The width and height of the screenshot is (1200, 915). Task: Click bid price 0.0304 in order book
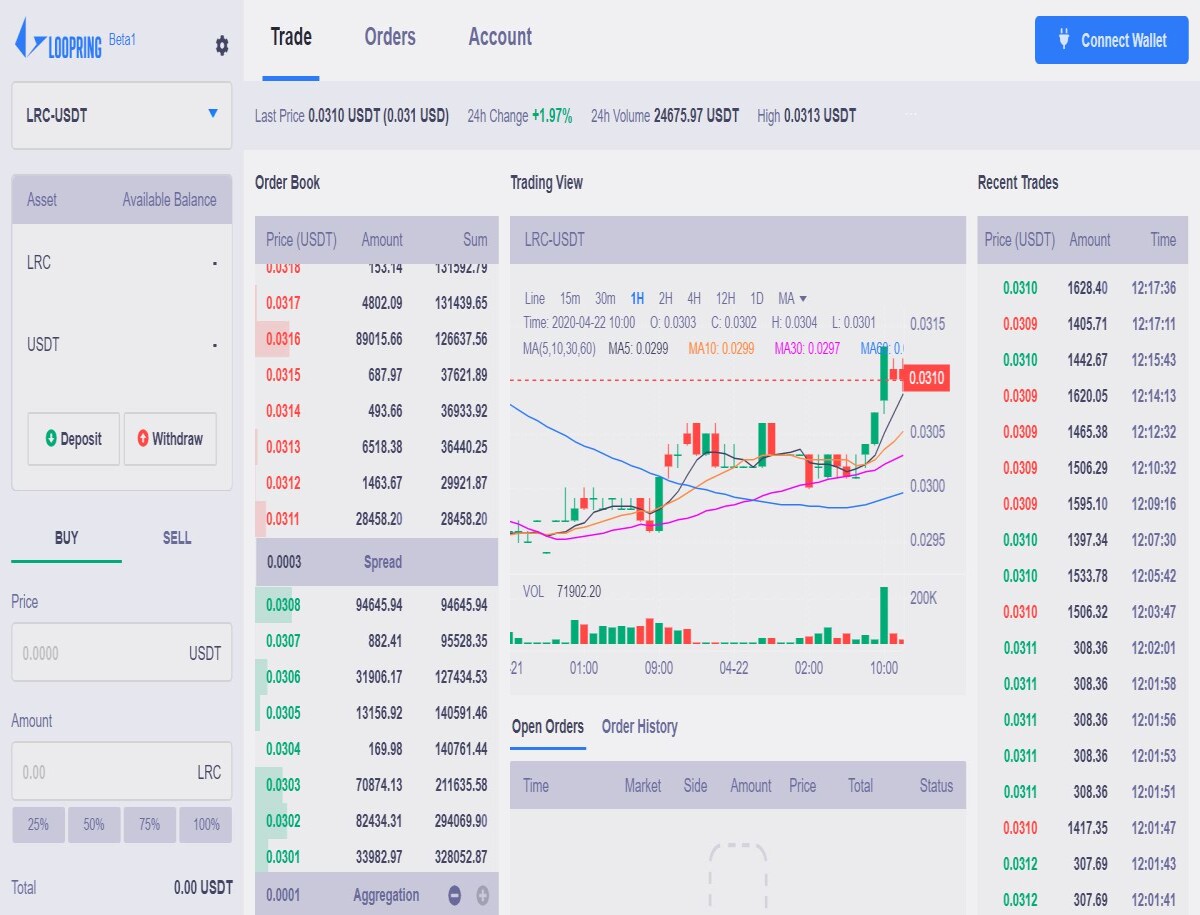point(283,749)
